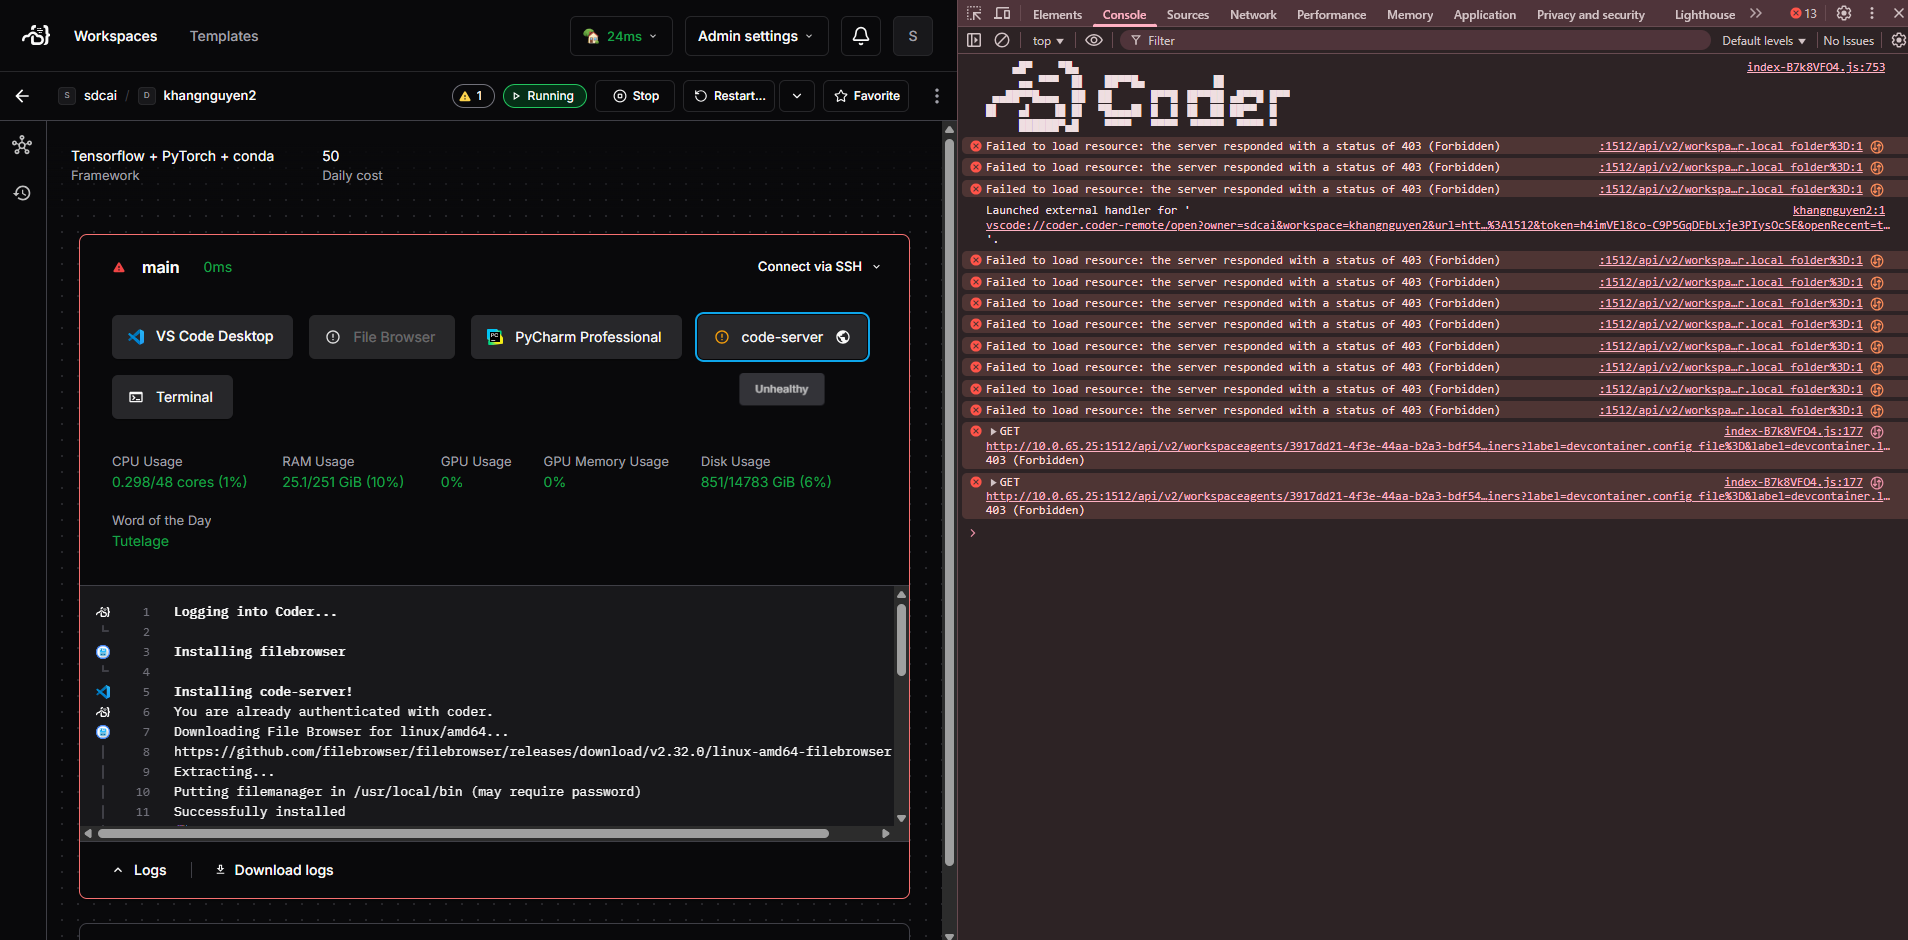This screenshot has width=1908, height=940.
Task: Click the warning badge showing 1
Action: coord(473,96)
